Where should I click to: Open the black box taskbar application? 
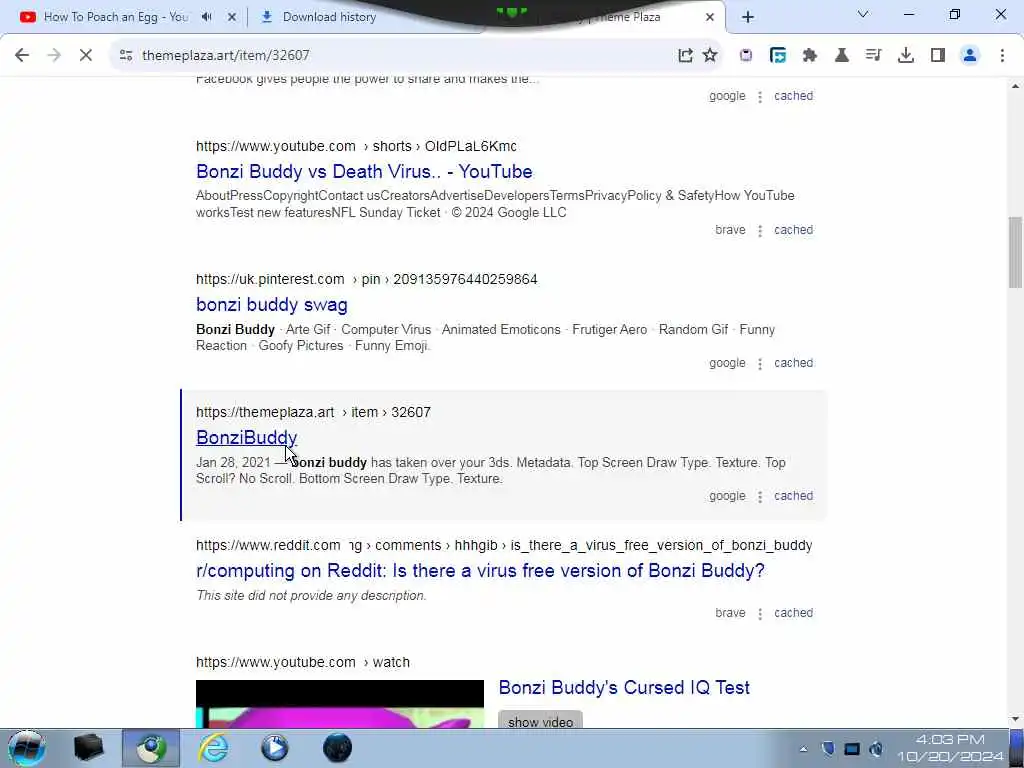88,748
